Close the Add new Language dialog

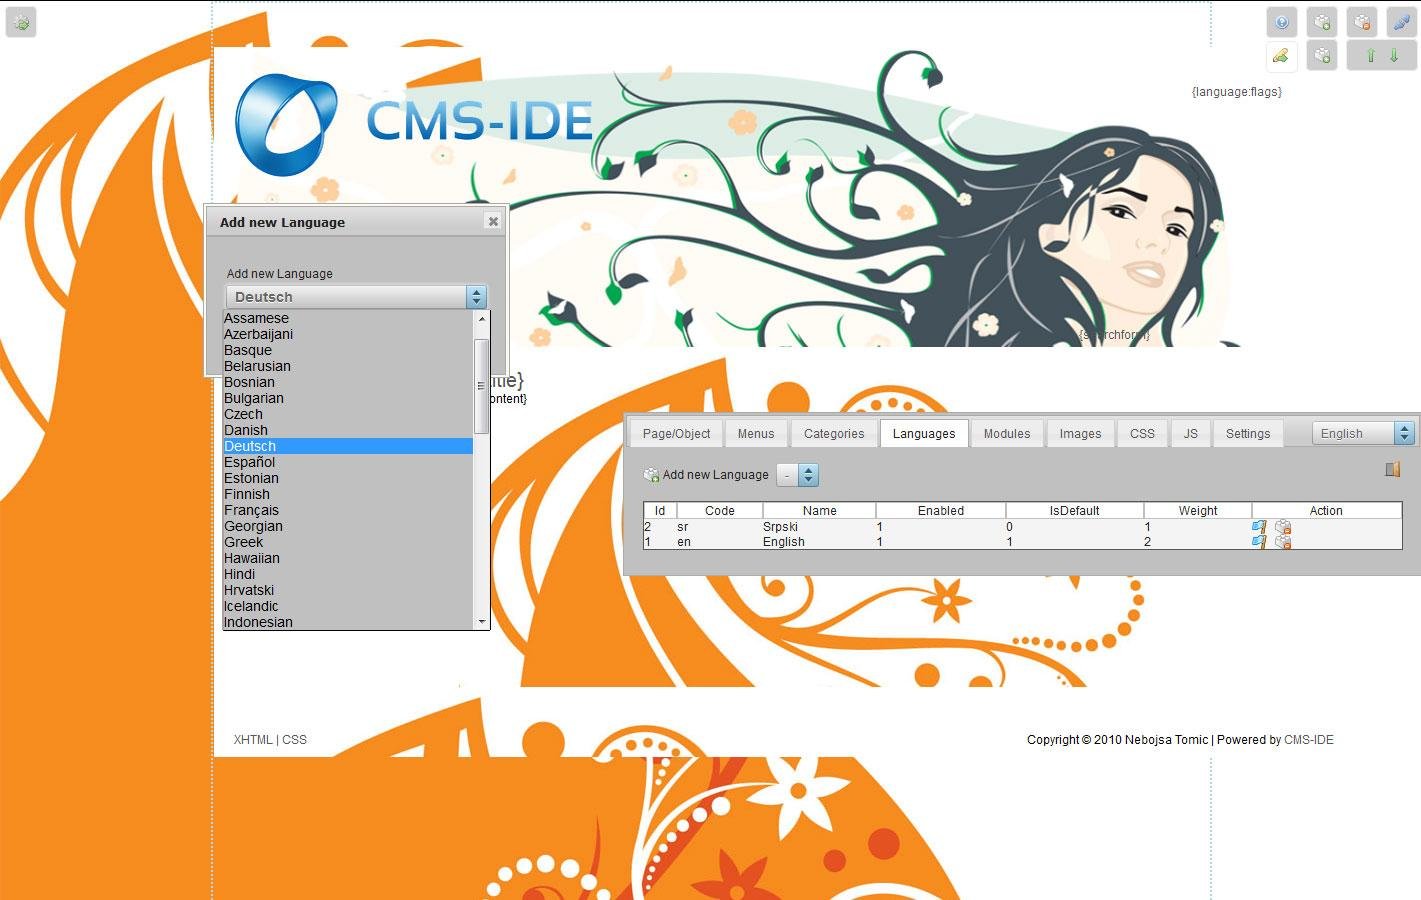coord(492,221)
